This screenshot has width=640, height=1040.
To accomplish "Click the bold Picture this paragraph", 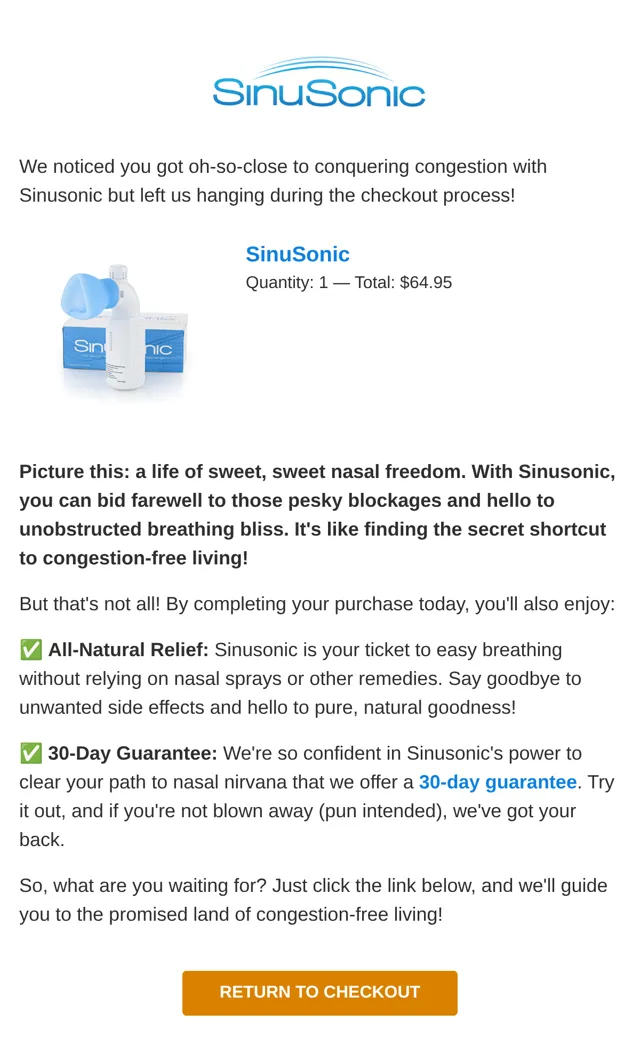I will (x=317, y=515).
